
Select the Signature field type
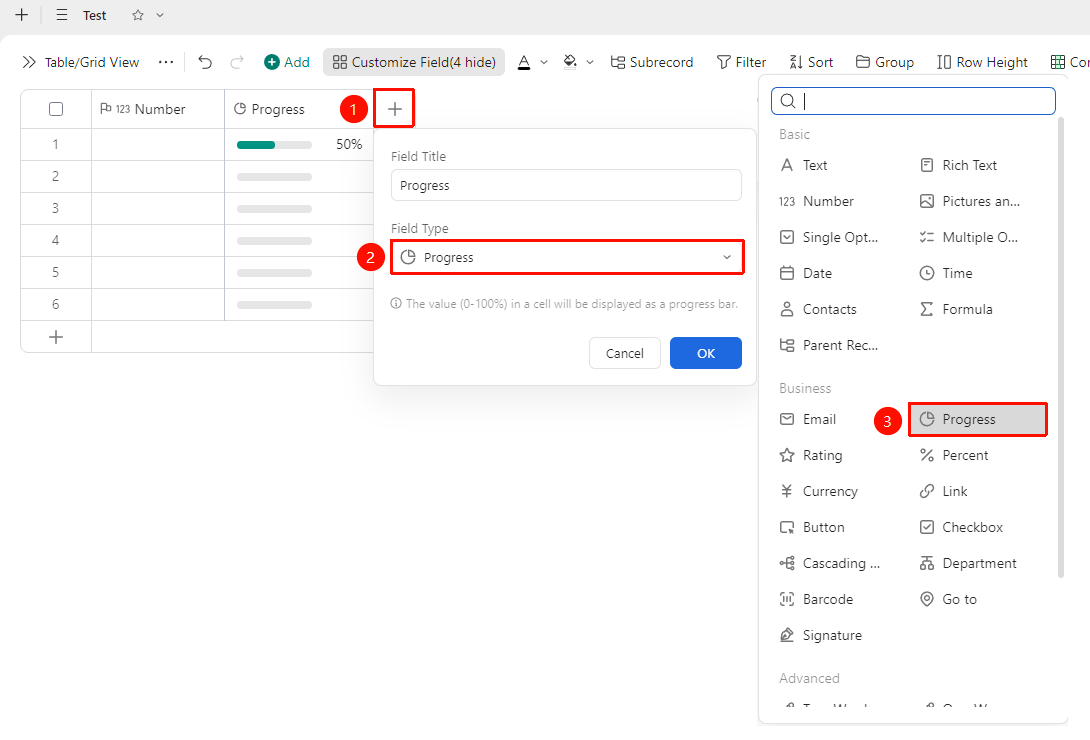(821, 635)
